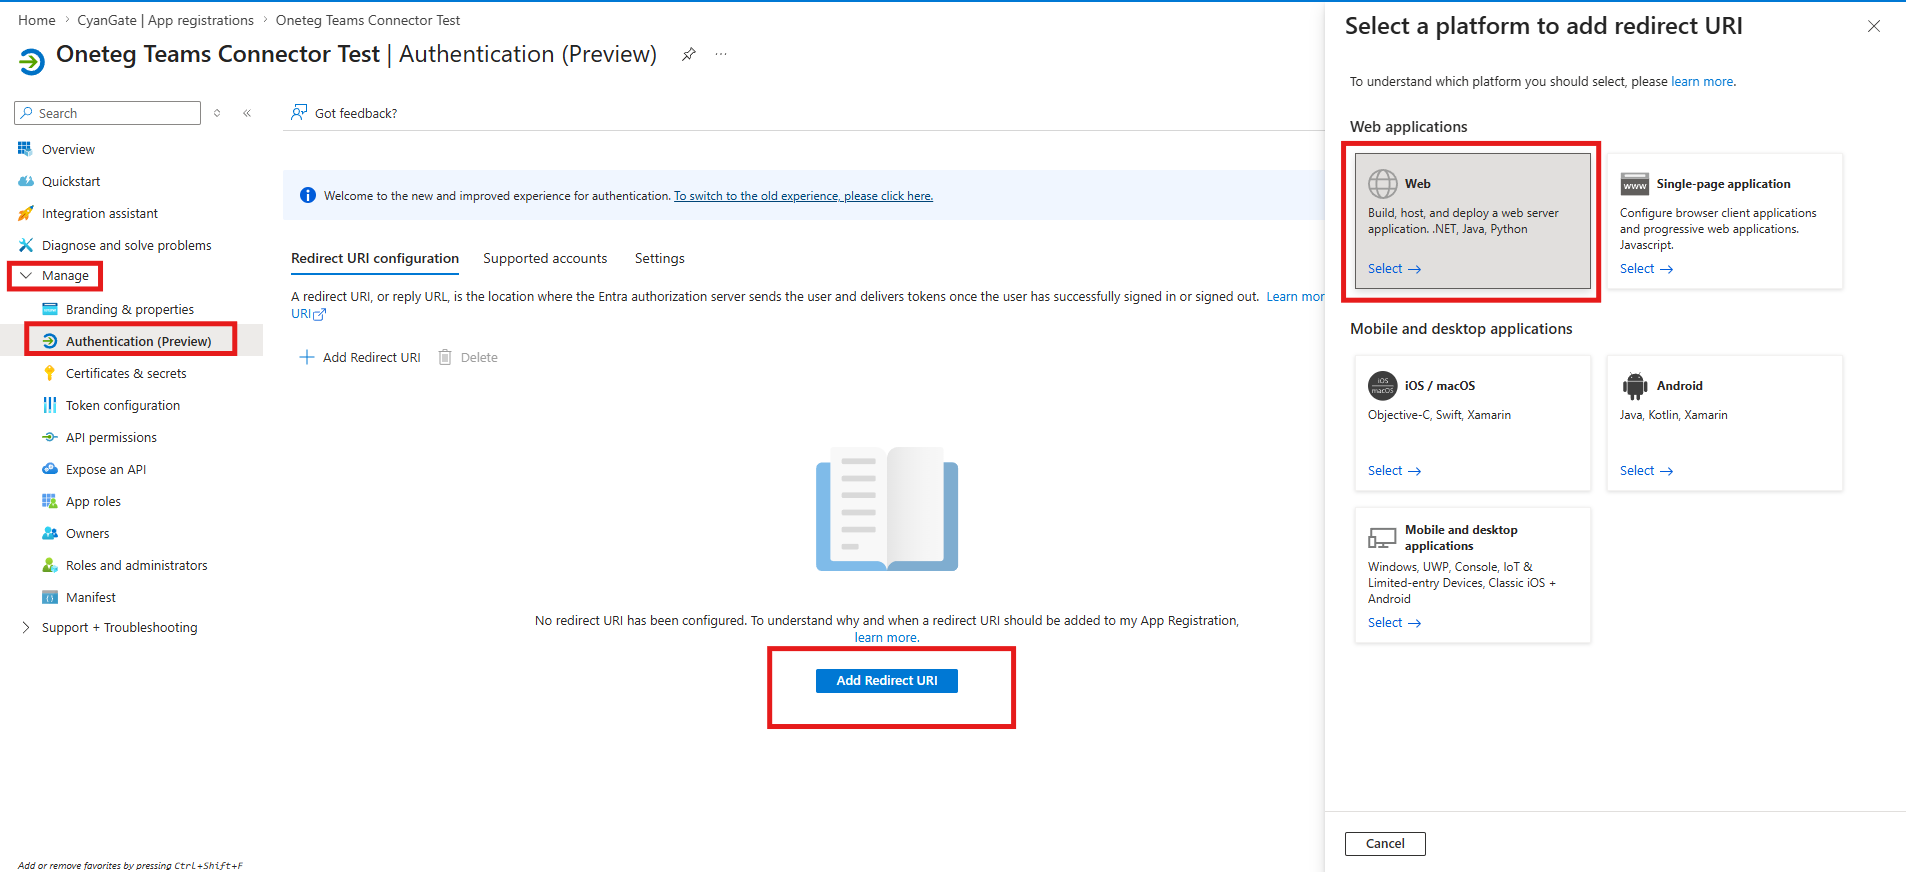Image resolution: width=1906 pixels, height=872 pixels.
Task: Click the Diagnose and solve problems wrench icon
Action: tap(26, 245)
